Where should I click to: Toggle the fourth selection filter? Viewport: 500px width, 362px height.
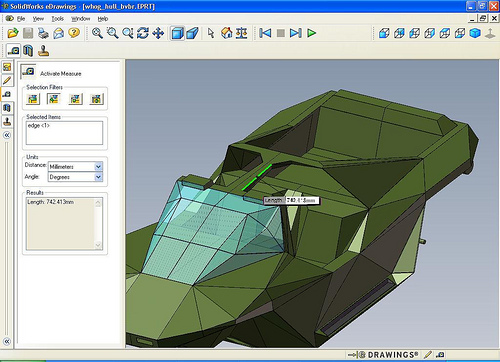[x=96, y=99]
